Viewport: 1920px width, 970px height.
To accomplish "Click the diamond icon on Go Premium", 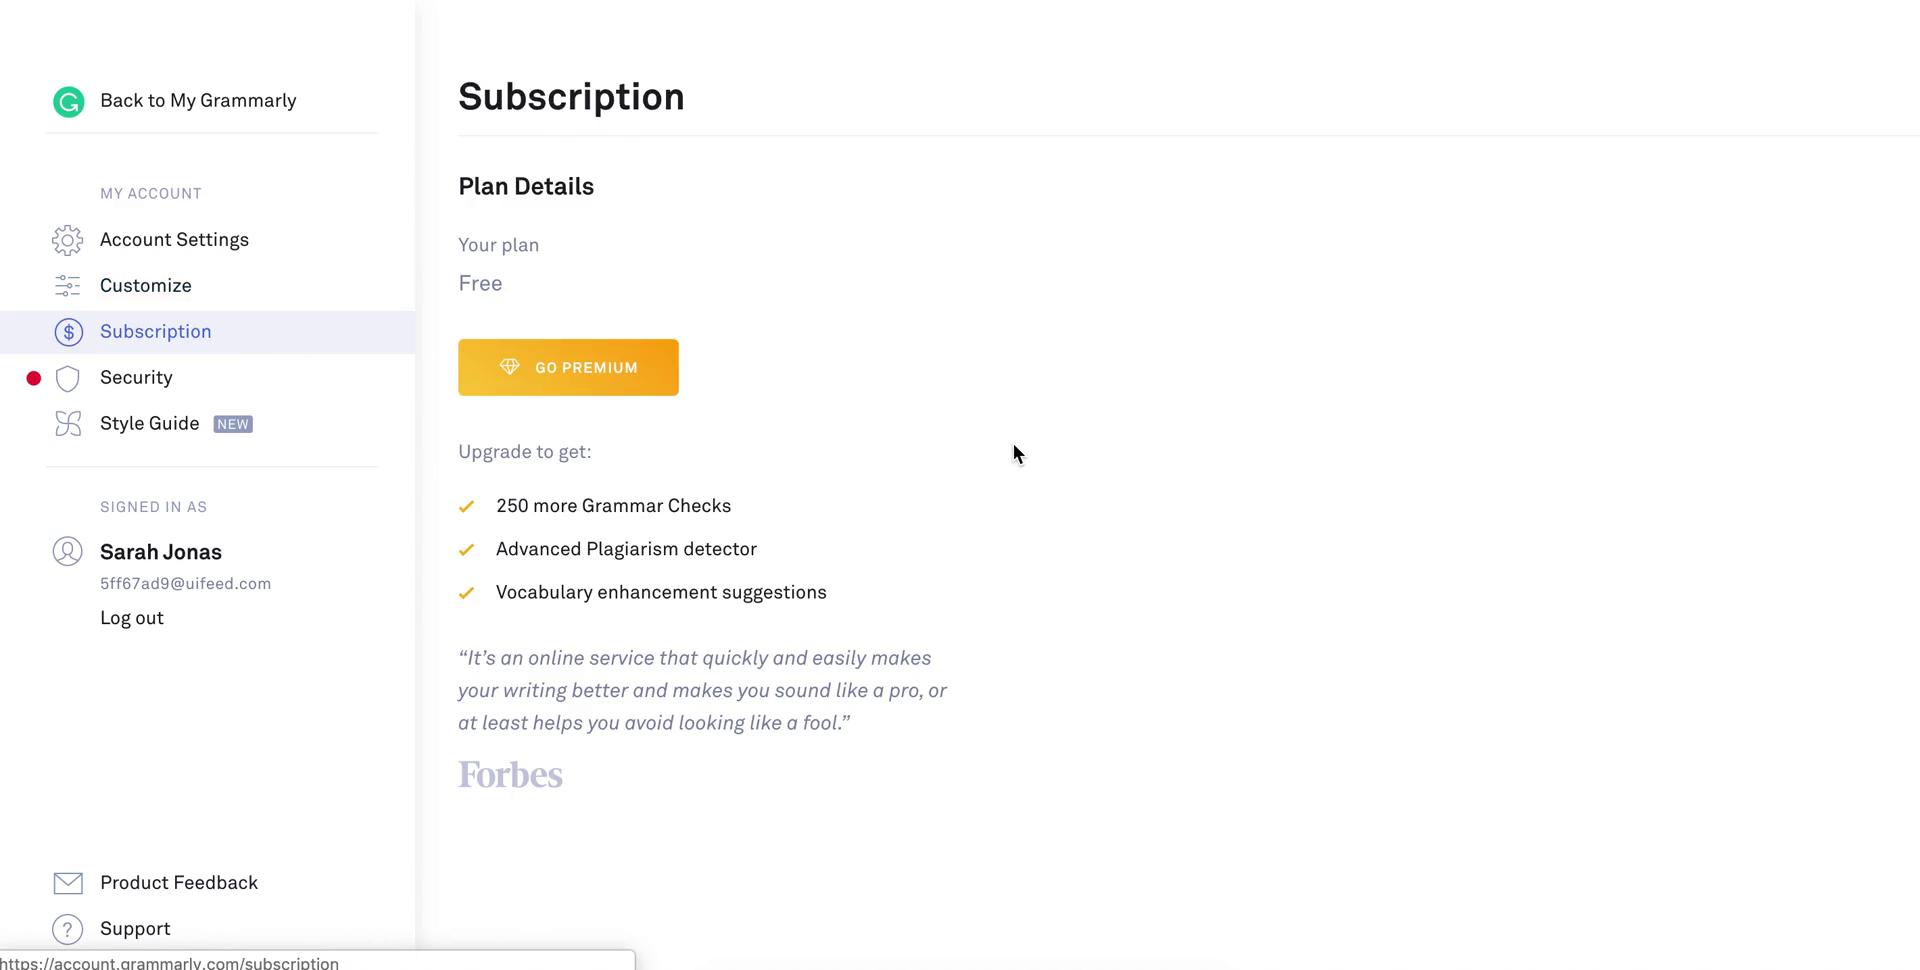I will coord(509,367).
